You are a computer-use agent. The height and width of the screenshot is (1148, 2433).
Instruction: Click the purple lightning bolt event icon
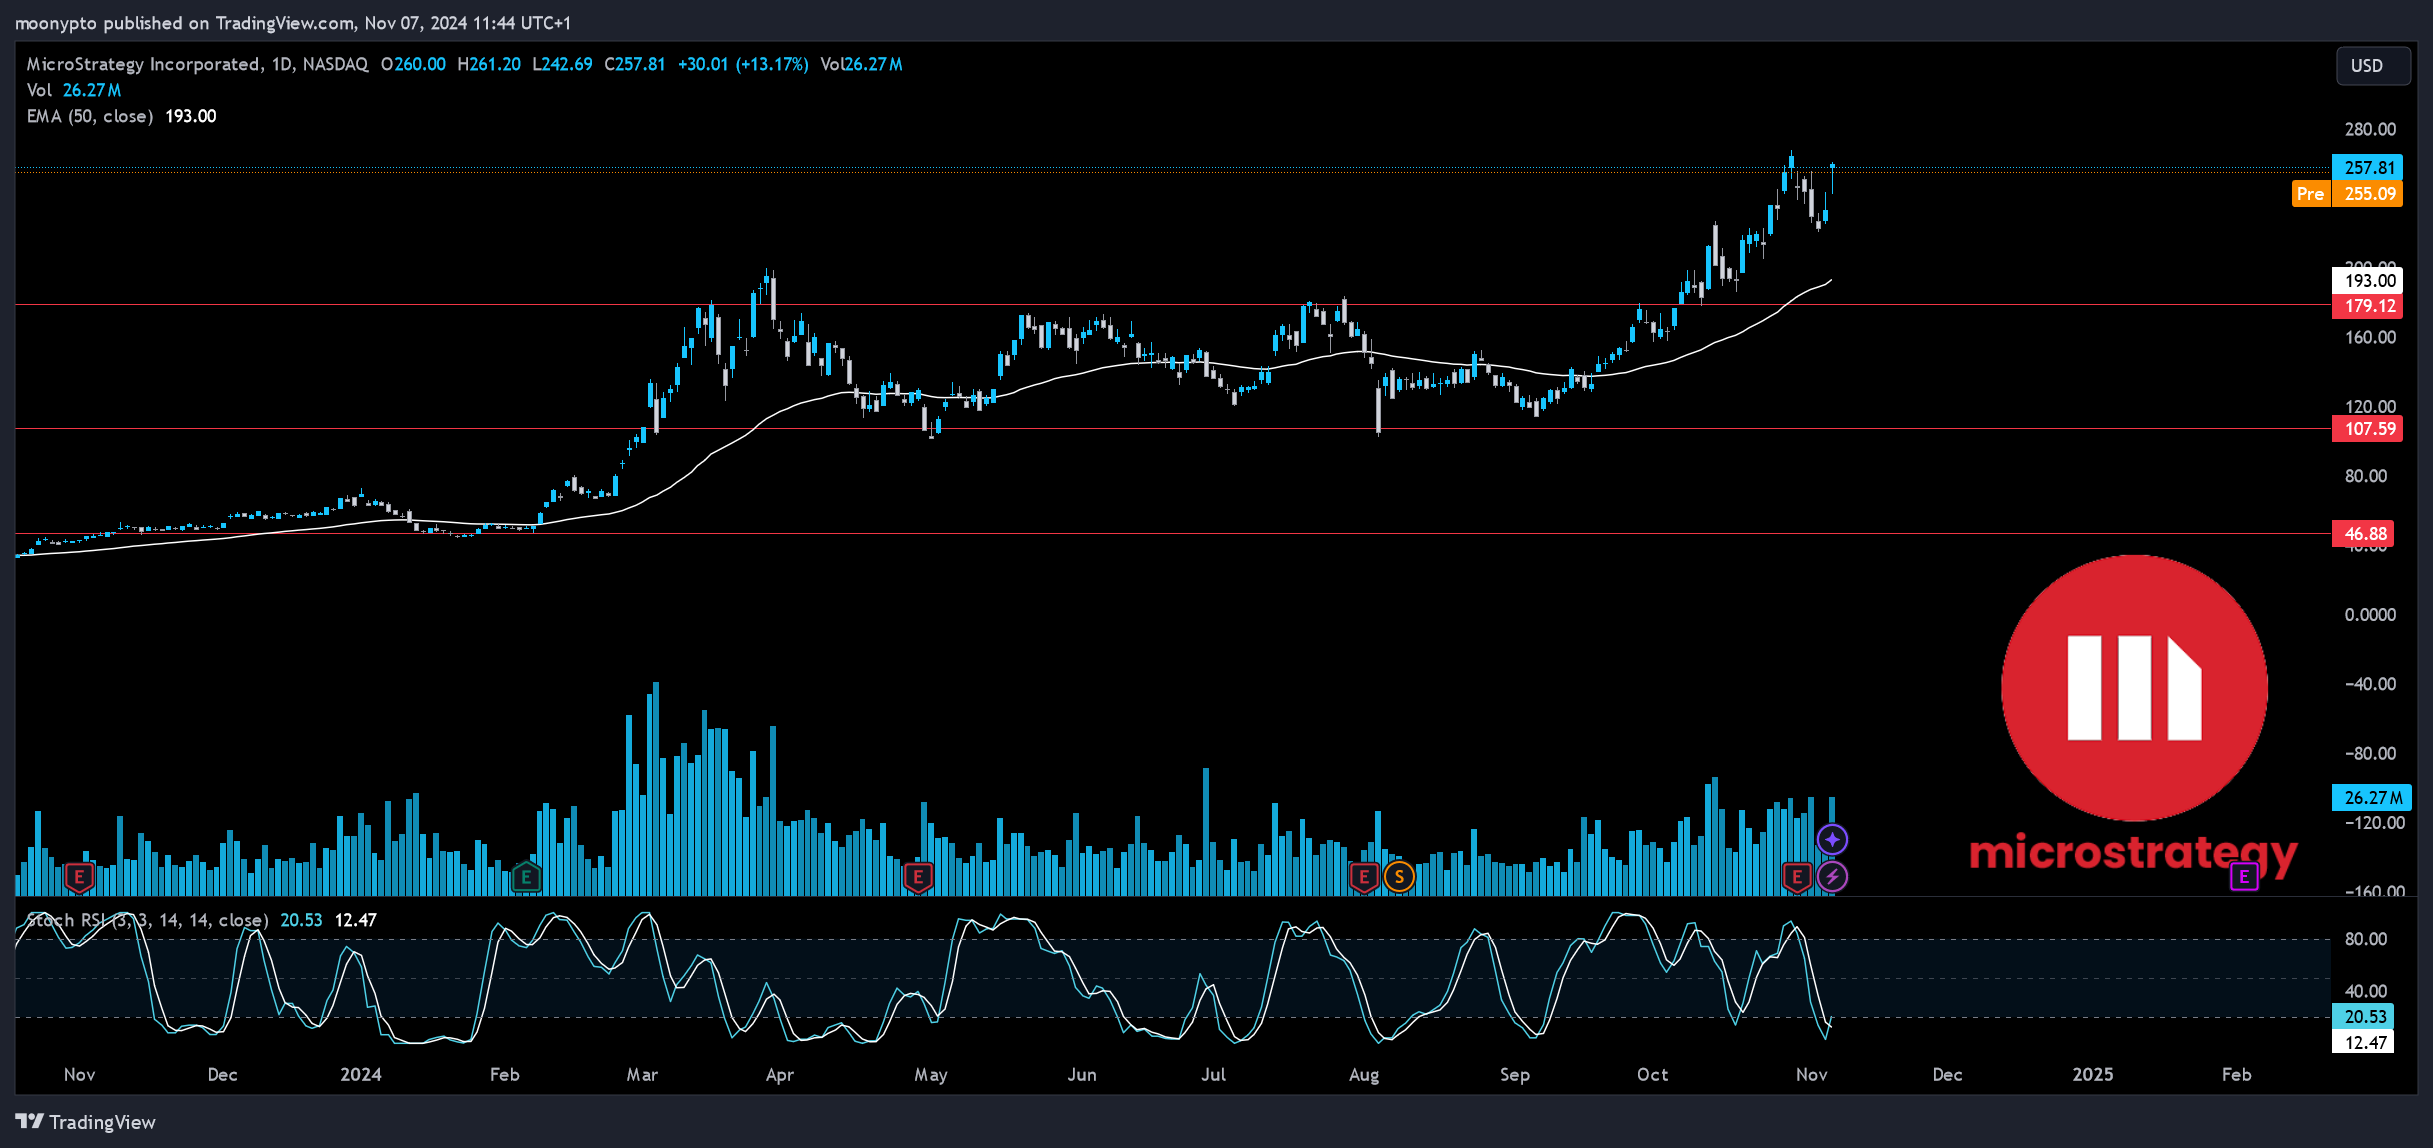[x=1832, y=877]
